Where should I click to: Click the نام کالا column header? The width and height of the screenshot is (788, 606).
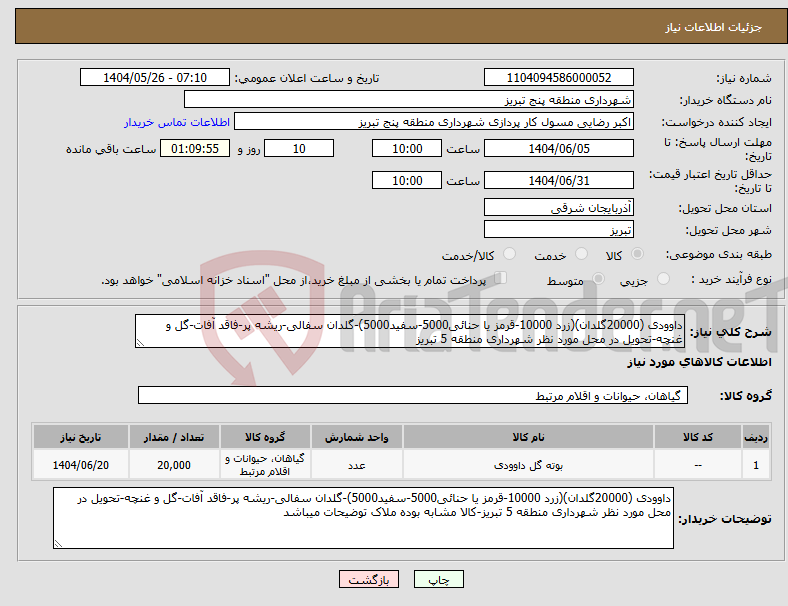coord(528,437)
